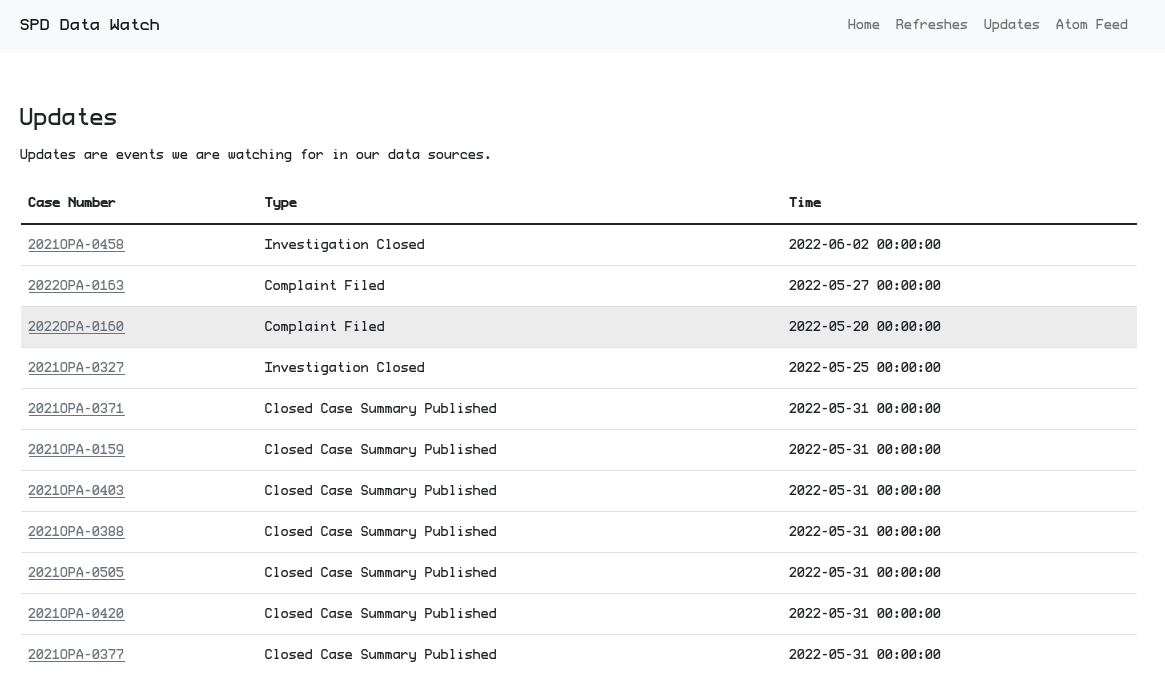The width and height of the screenshot is (1165, 675).
Task: Click the time 2022-05-25 00:00:00
Action: pyautogui.click(x=864, y=367)
